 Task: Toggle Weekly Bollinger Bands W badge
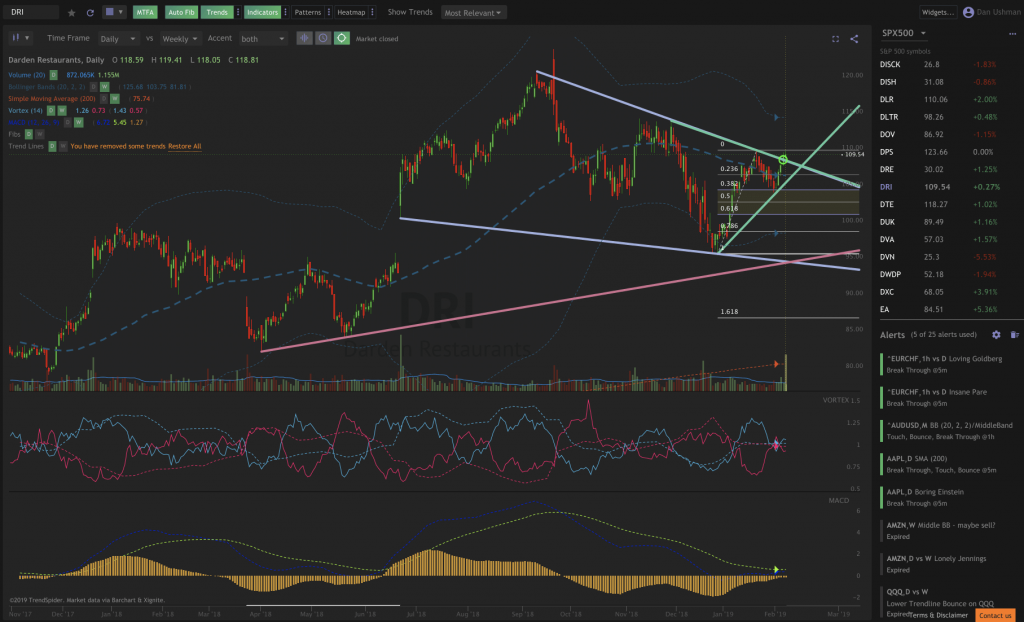click(x=104, y=87)
